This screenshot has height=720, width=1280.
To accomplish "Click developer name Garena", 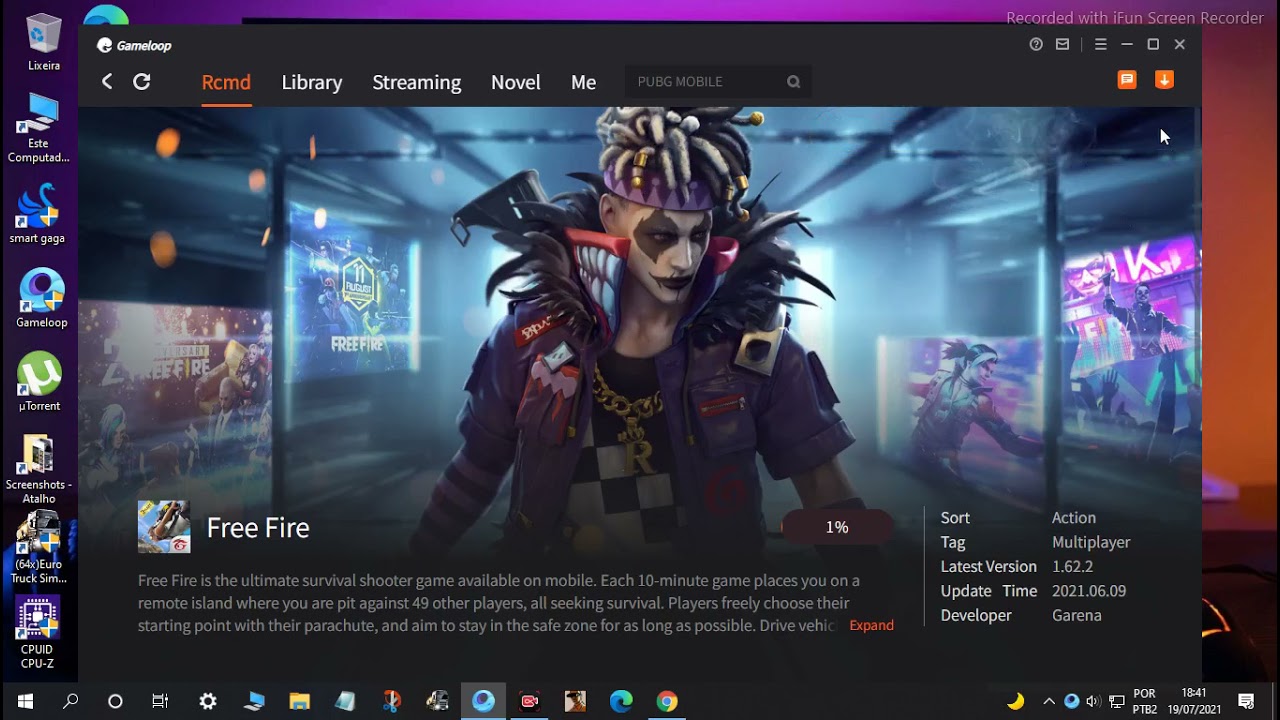I will [1077, 615].
